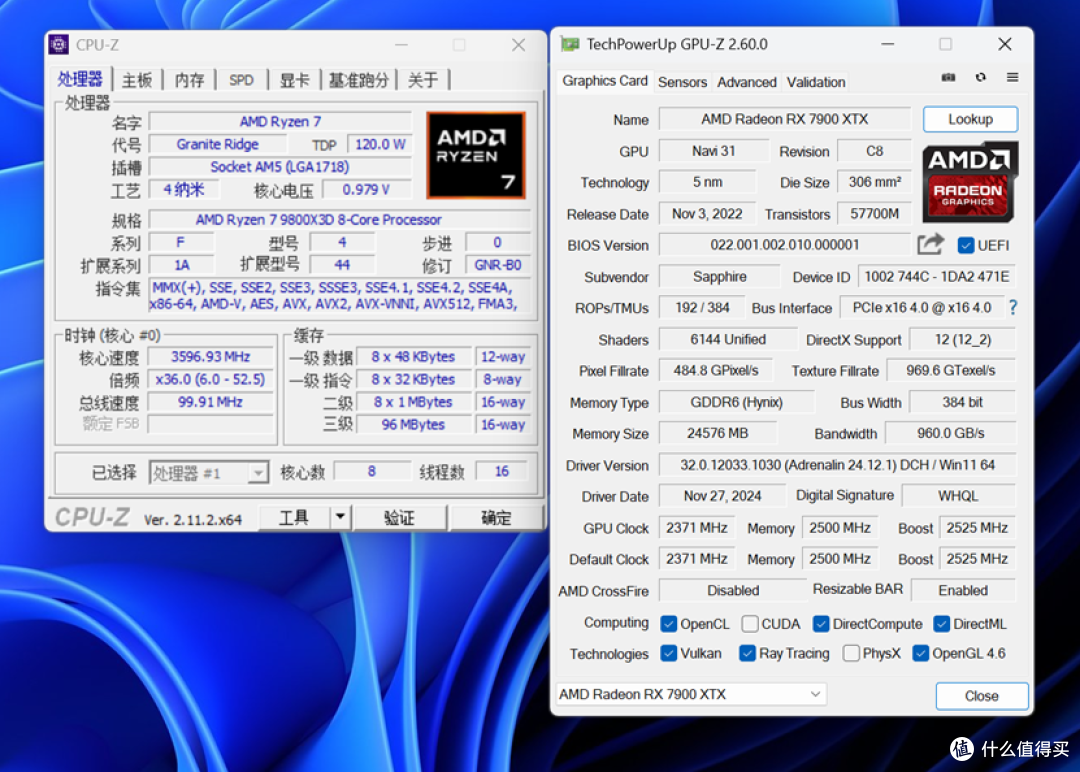Toggle the PhysX checkbox
The height and width of the screenshot is (772, 1080).
[x=851, y=654]
